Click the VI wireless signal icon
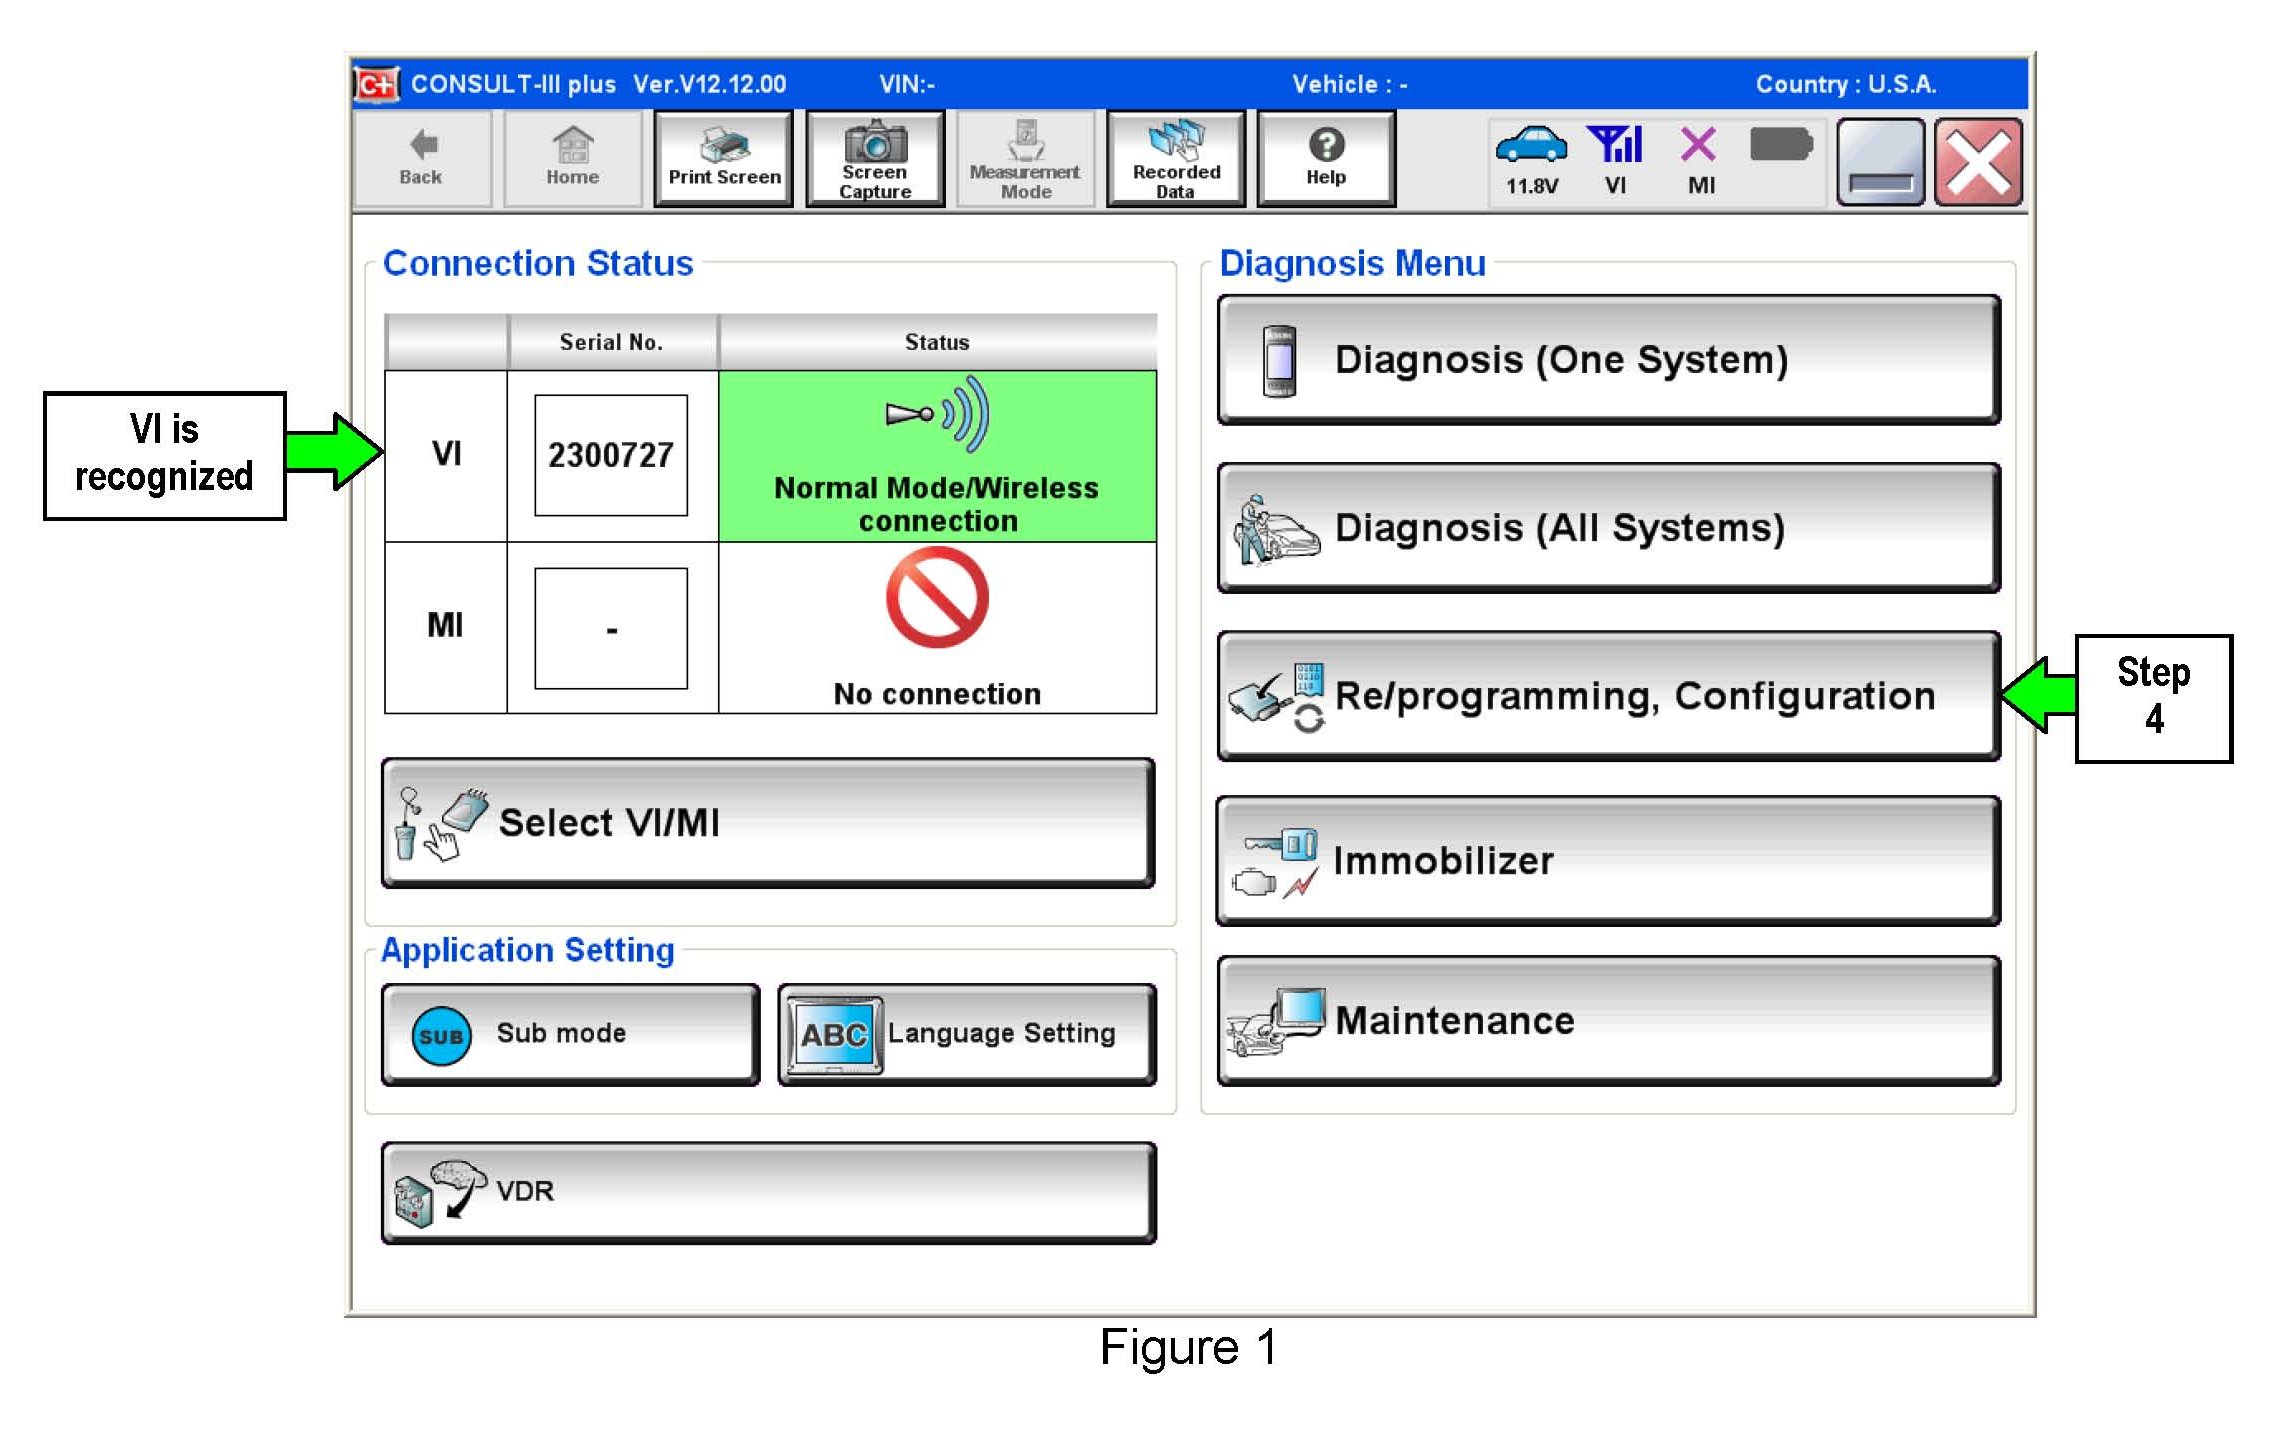 click(x=1614, y=146)
